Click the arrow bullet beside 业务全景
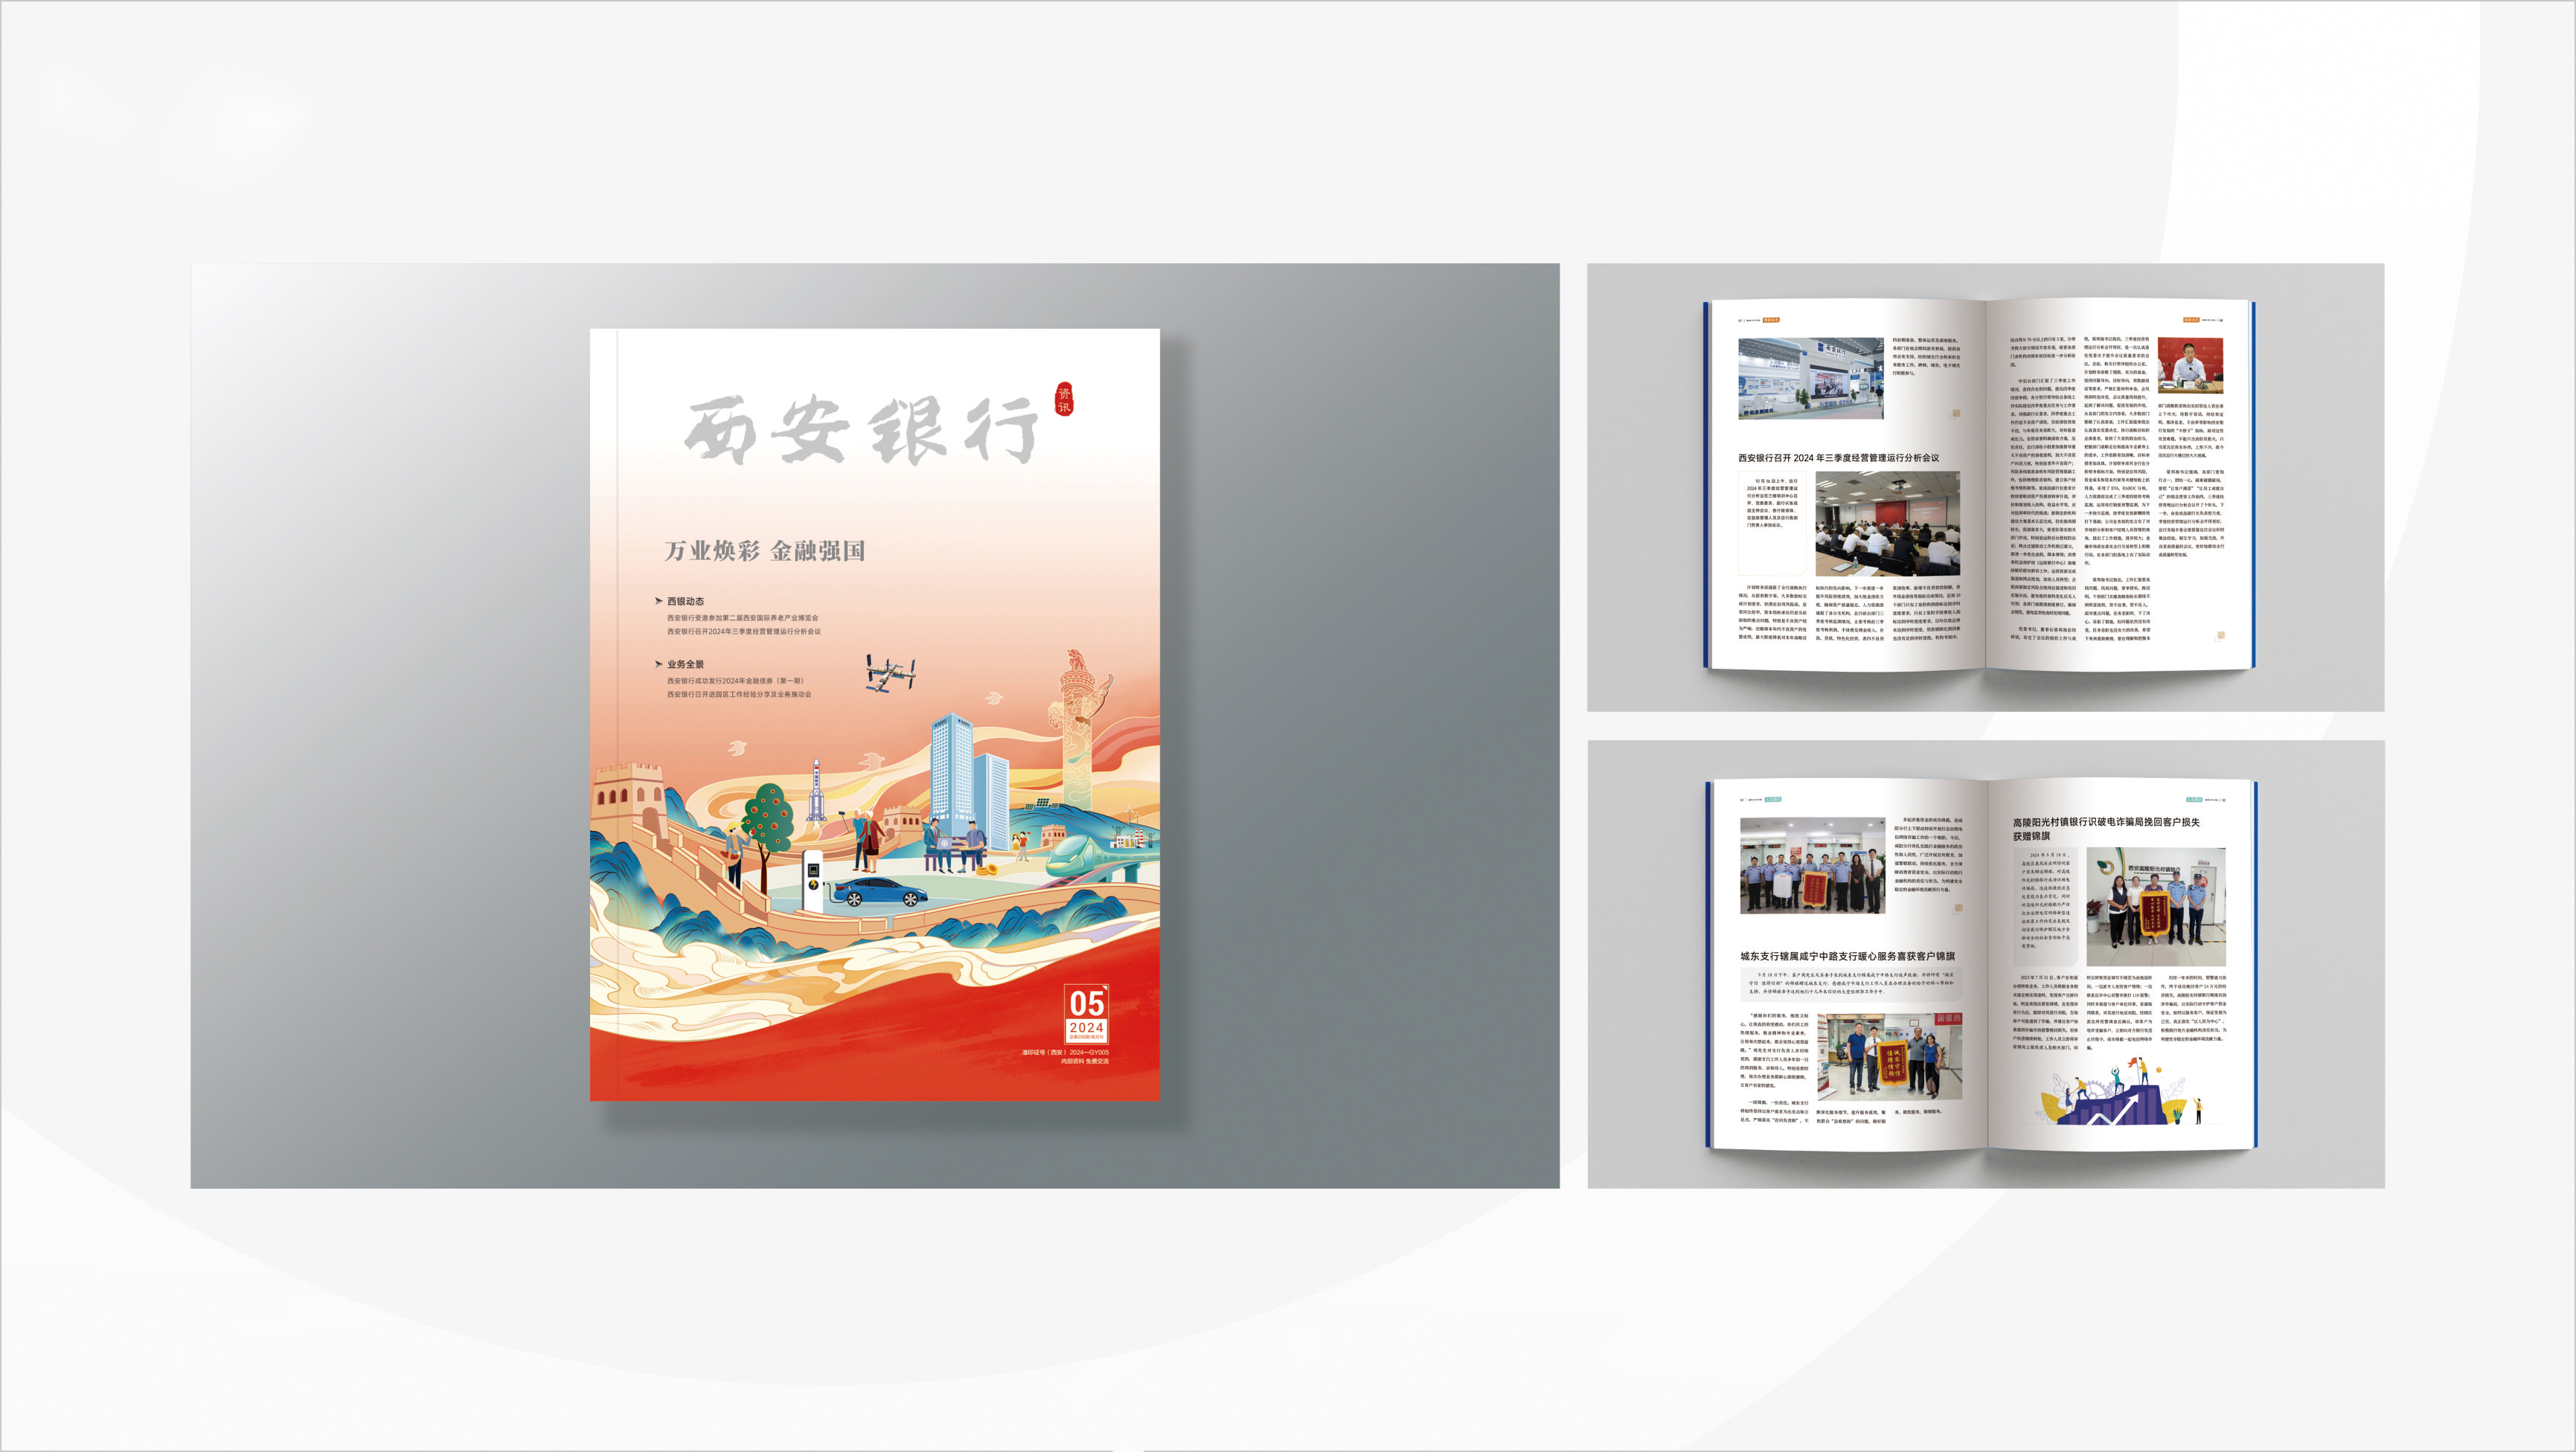Image resolution: width=2576 pixels, height=1452 pixels. point(658,664)
